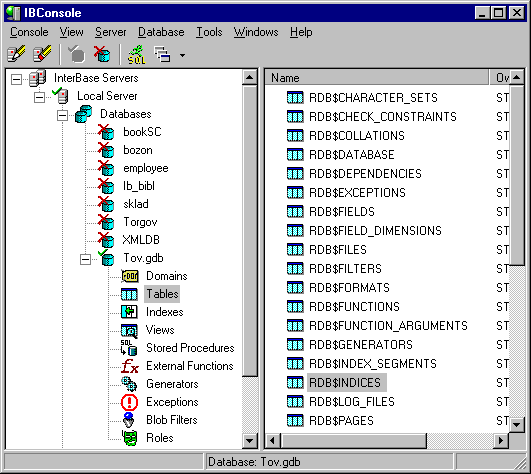Viewport: 531px width, 474px height.
Task: Click the InterBase Servers tree icon
Action: [37, 78]
